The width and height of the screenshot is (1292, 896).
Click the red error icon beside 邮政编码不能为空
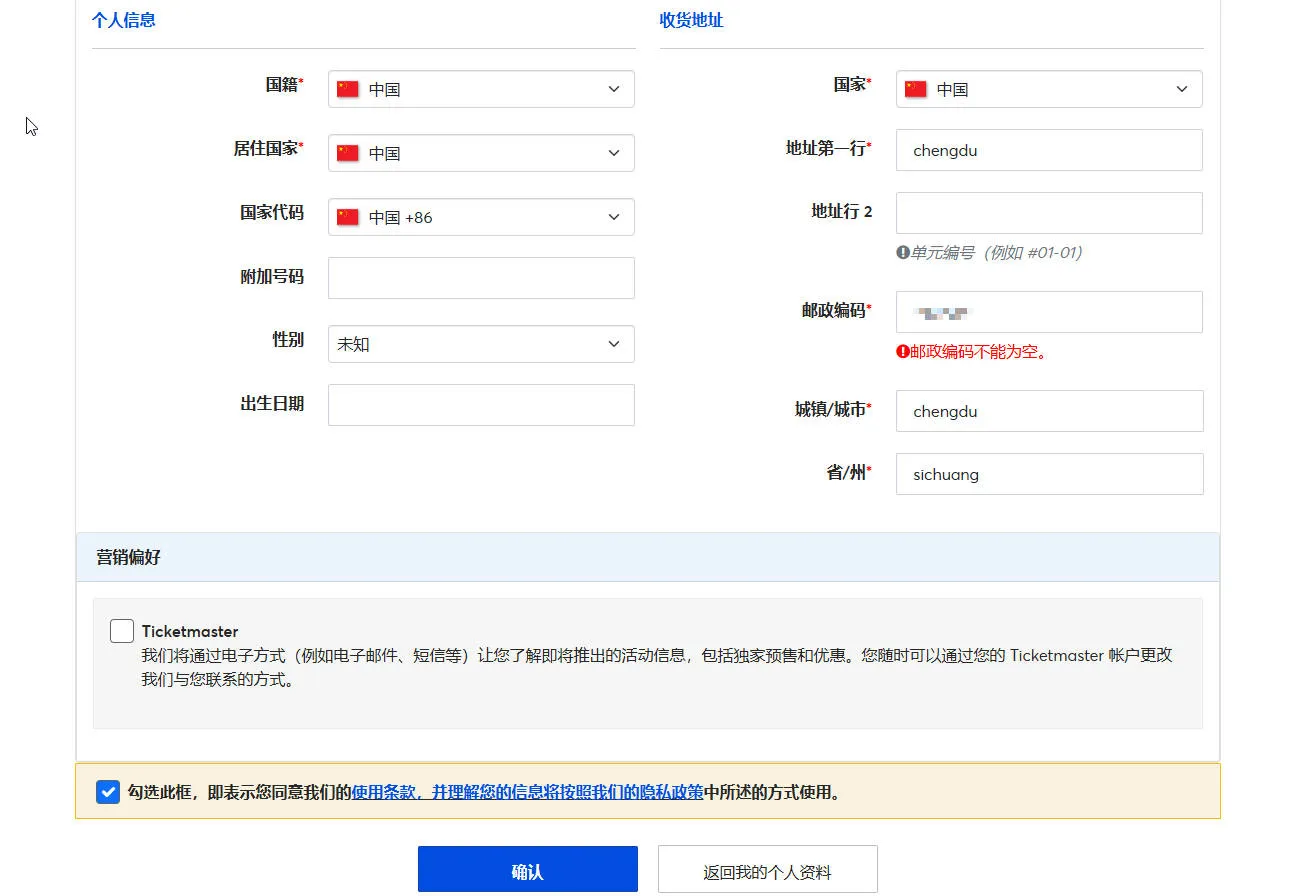902,352
